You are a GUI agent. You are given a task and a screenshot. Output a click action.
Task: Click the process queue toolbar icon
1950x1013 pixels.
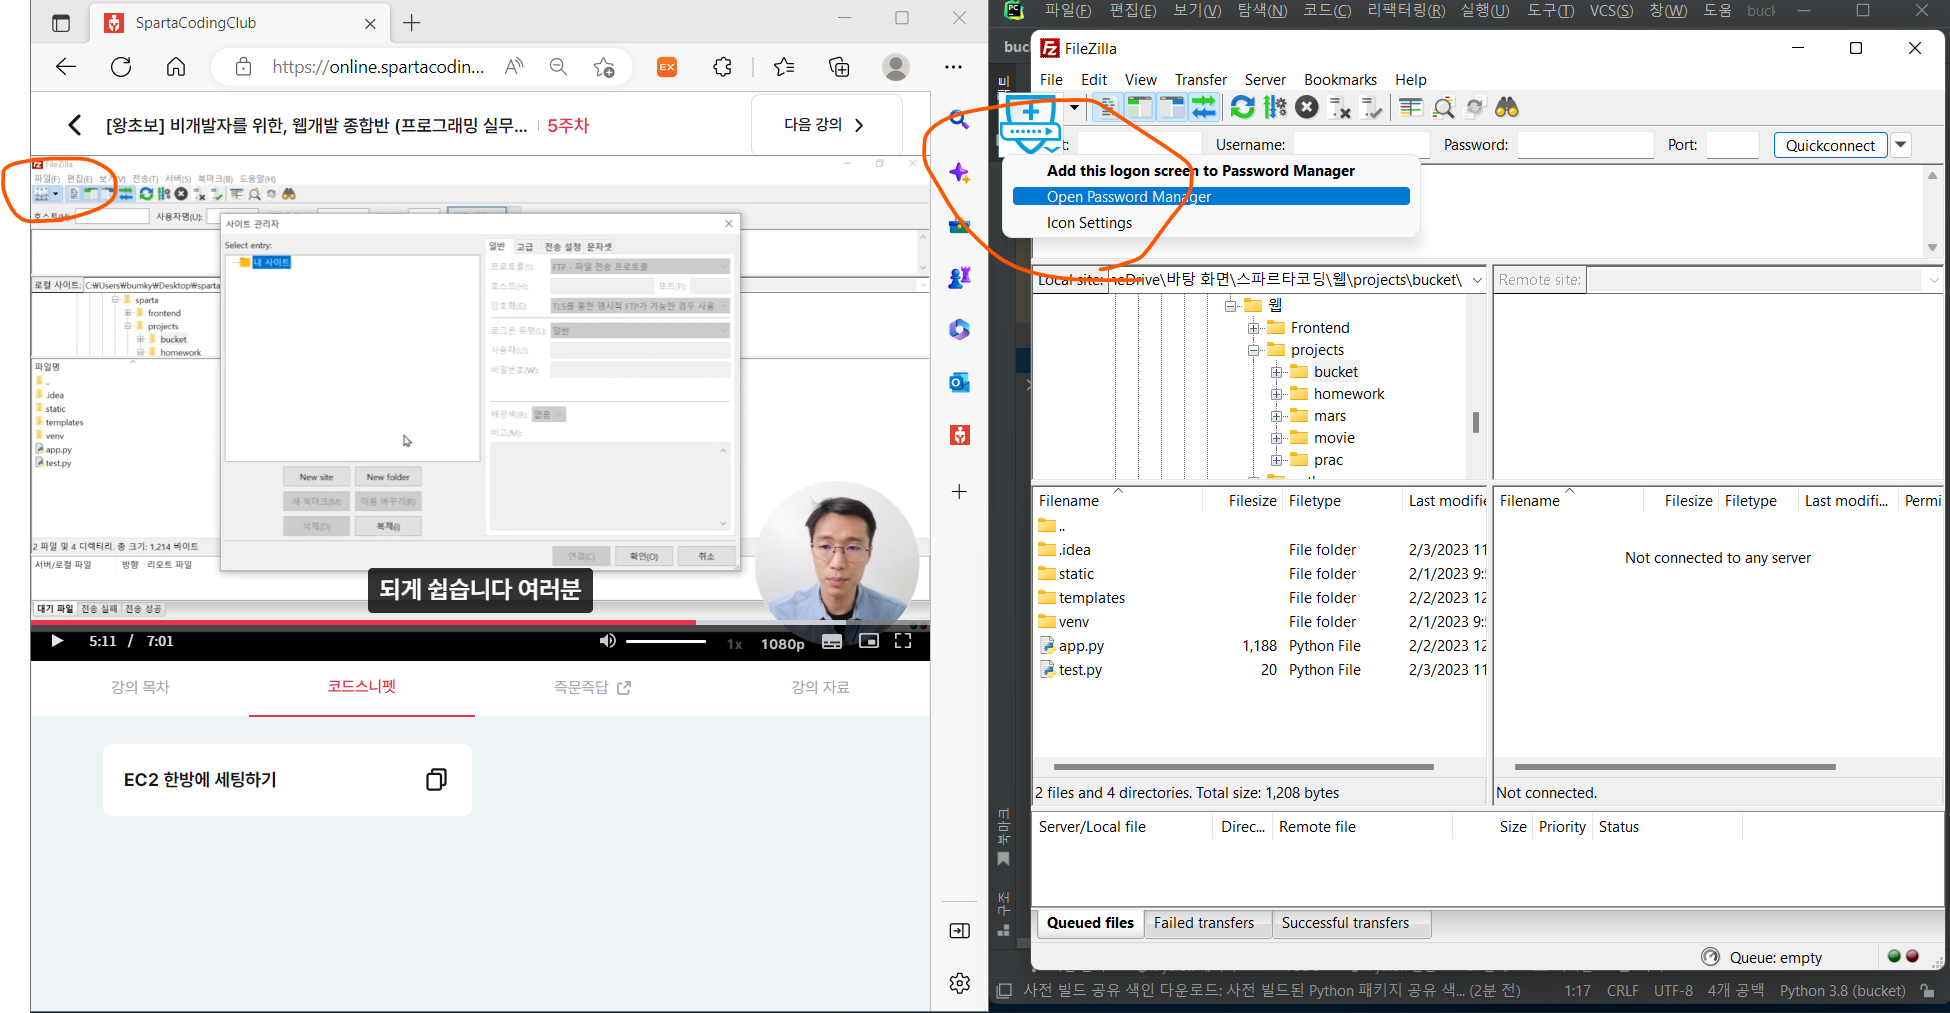tap(1275, 107)
